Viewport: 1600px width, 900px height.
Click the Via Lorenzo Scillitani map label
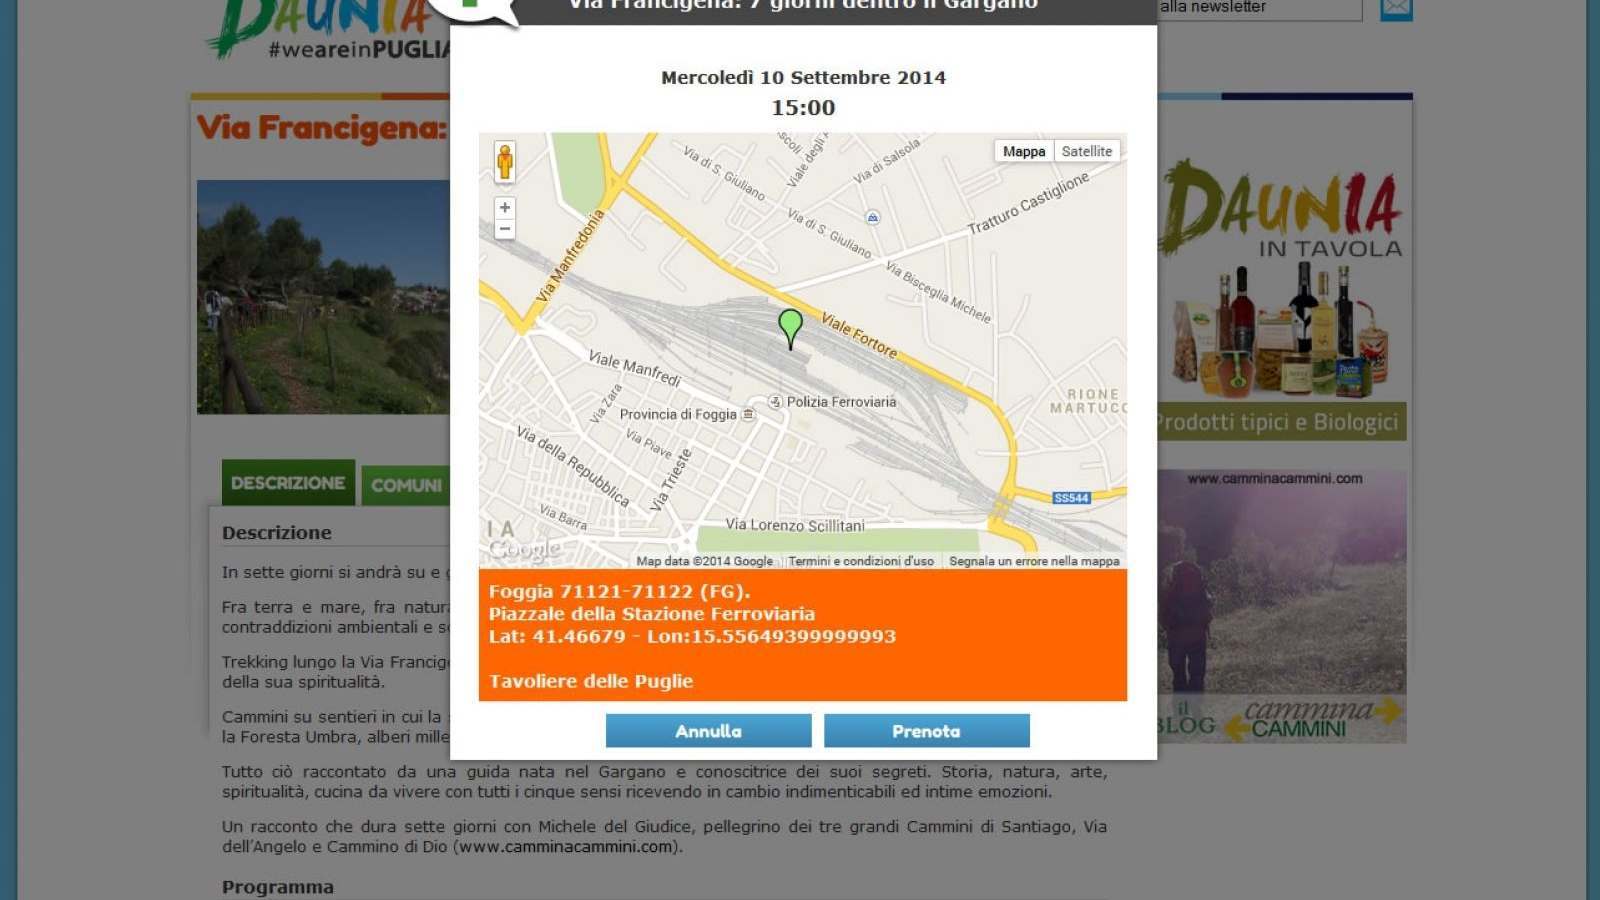795,525
